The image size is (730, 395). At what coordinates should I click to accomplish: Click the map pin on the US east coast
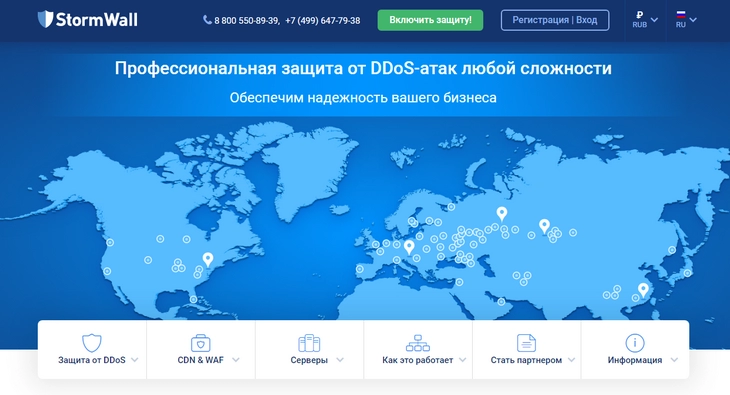[x=208, y=259]
